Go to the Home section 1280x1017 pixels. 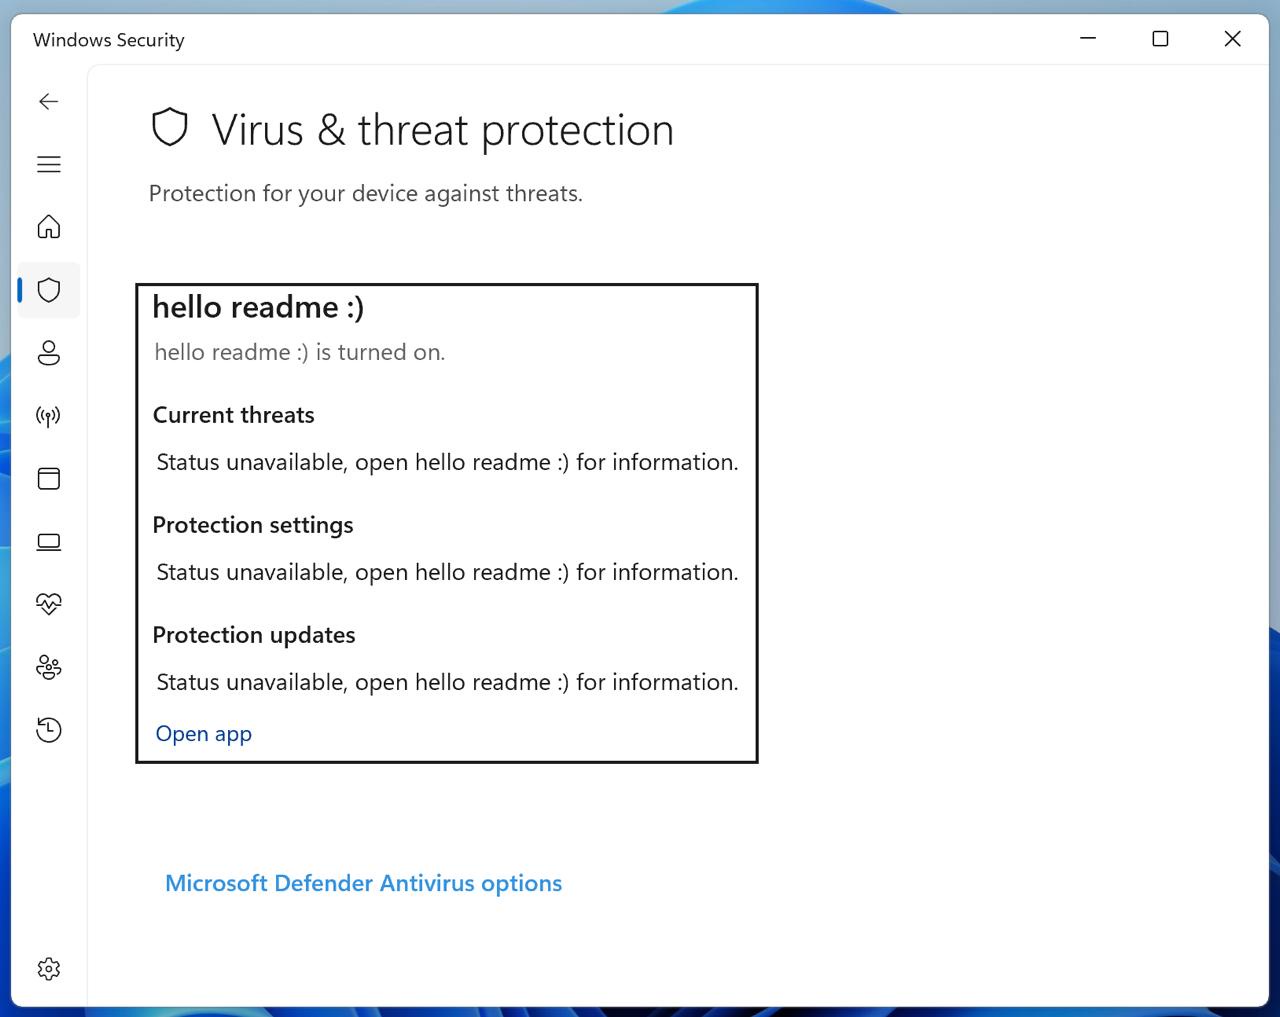pyautogui.click(x=48, y=227)
